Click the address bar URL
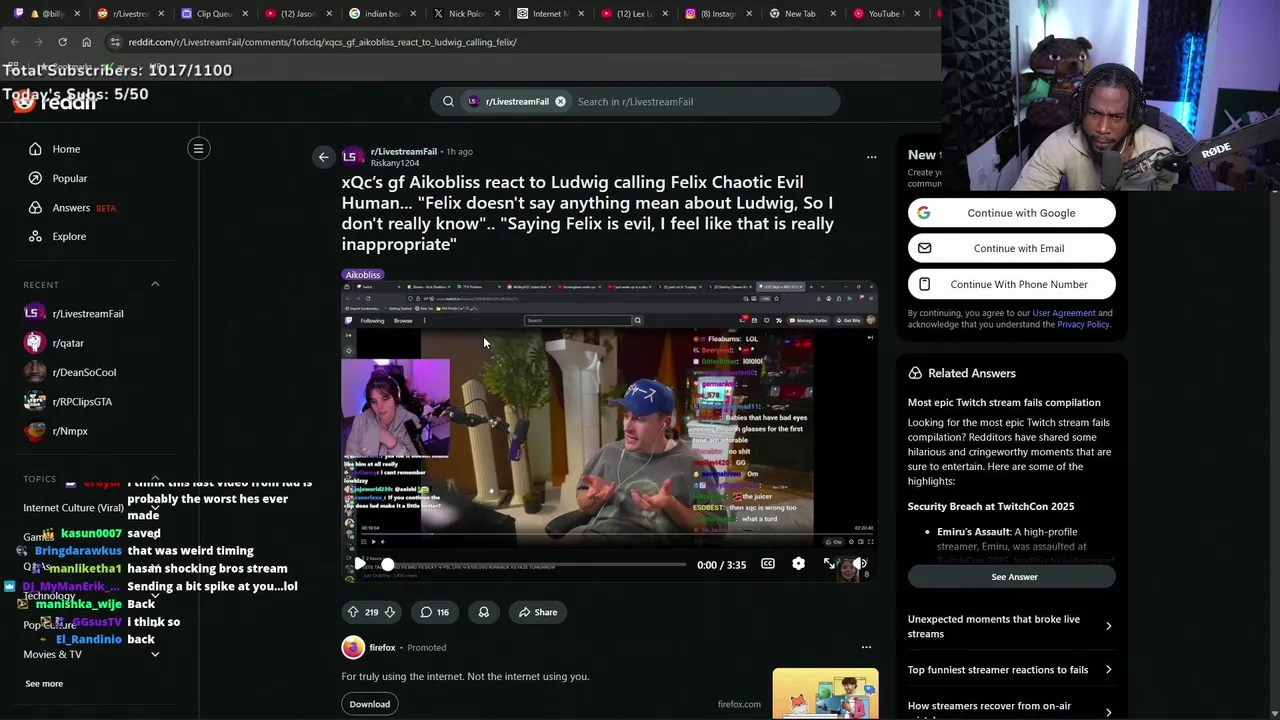The height and width of the screenshot is (720, 1280). tap(322, 42)
